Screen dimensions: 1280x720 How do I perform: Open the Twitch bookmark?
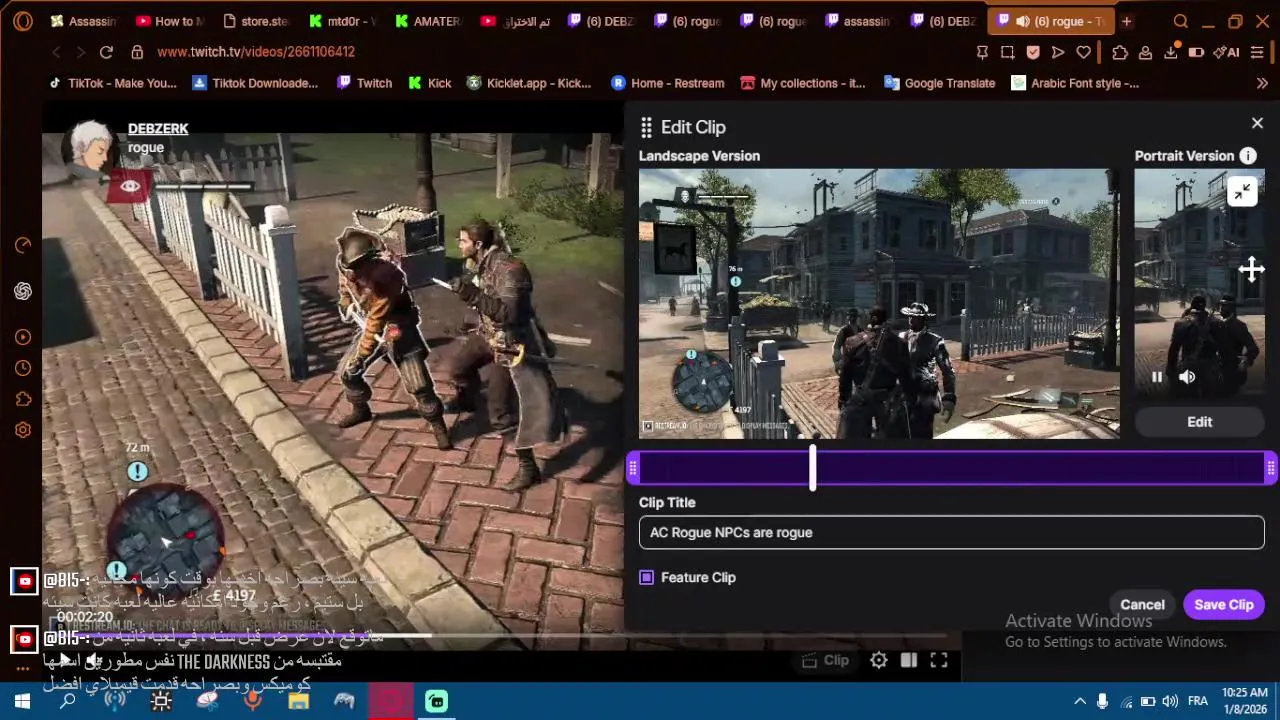[x=364, y=83]
